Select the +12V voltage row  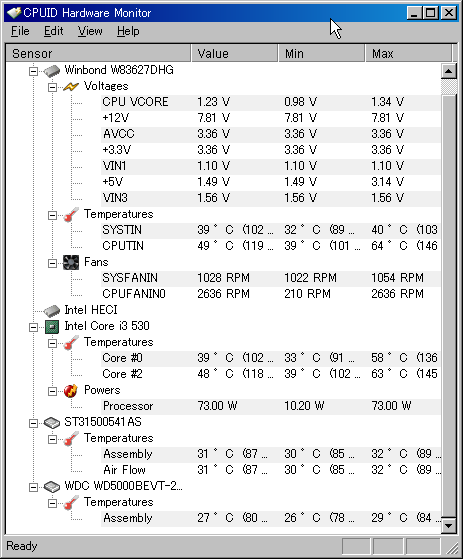[271, 118]
